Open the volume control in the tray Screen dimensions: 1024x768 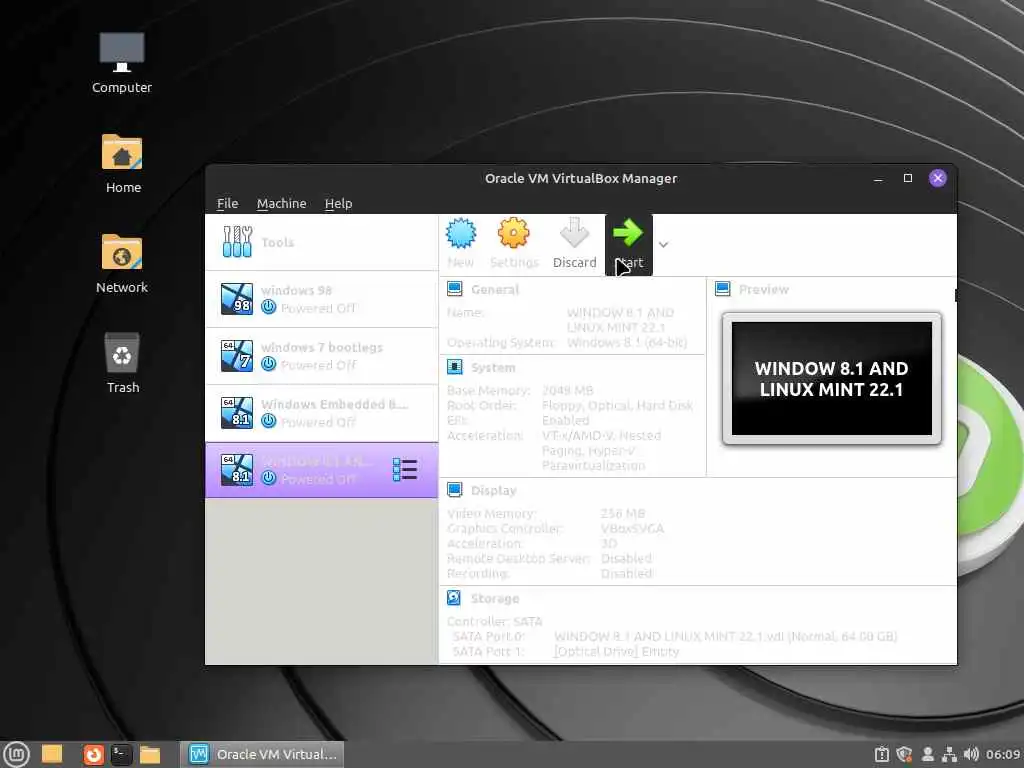[971, 754]
